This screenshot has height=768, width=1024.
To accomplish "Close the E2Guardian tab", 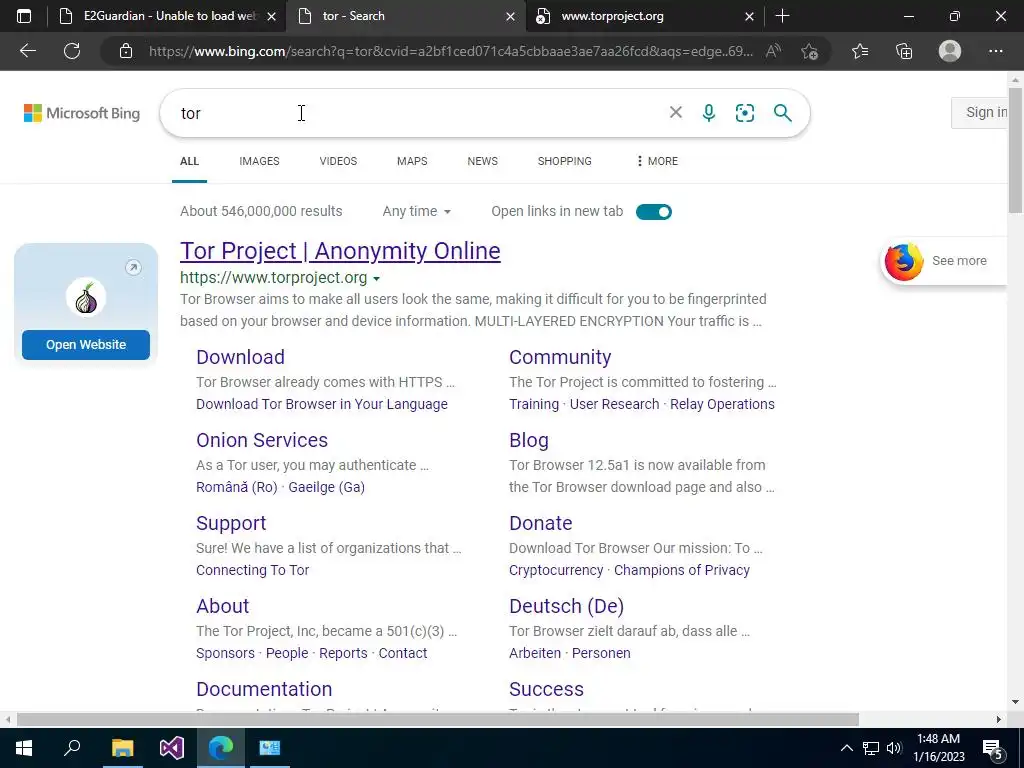I will pos(272,16).
